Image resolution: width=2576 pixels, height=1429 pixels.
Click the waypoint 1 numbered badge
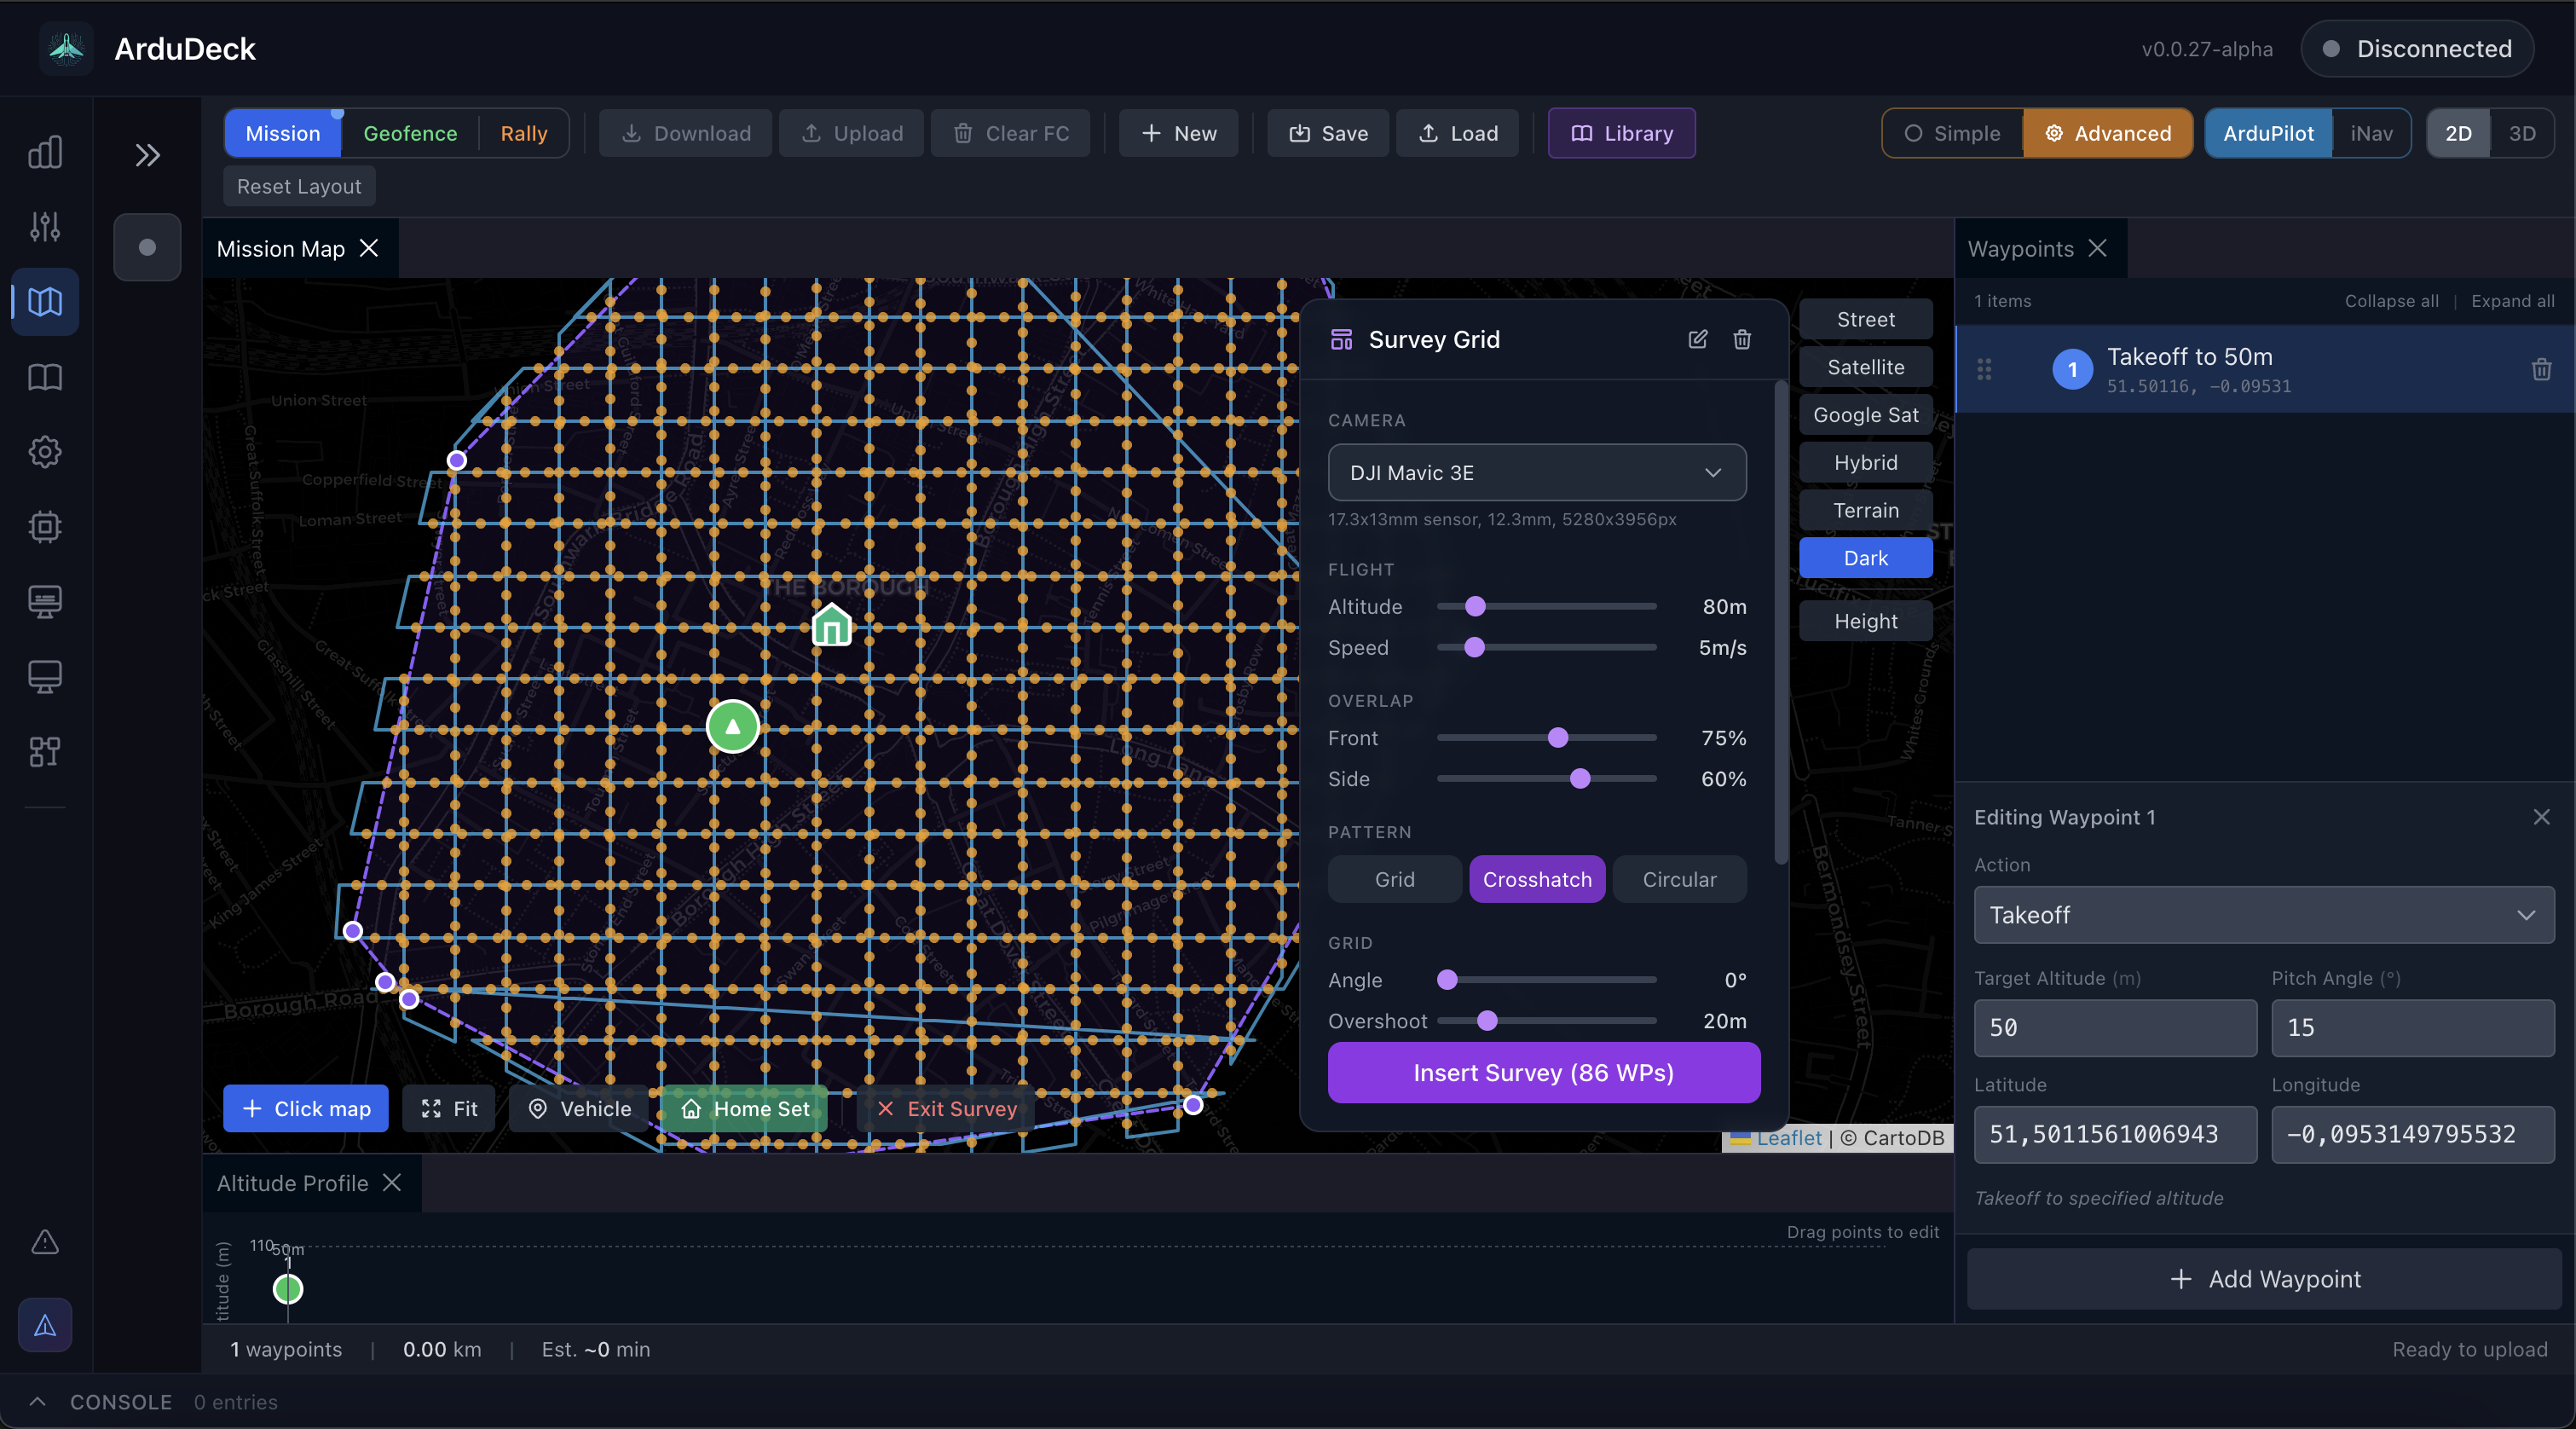pos(2073,370)
